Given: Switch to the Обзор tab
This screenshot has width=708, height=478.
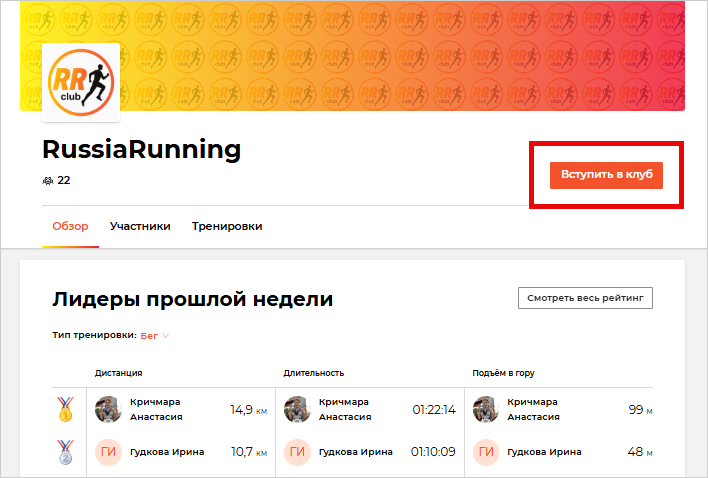Looking at the screenshot, I should pyautogui.click(x=71, y=226).
